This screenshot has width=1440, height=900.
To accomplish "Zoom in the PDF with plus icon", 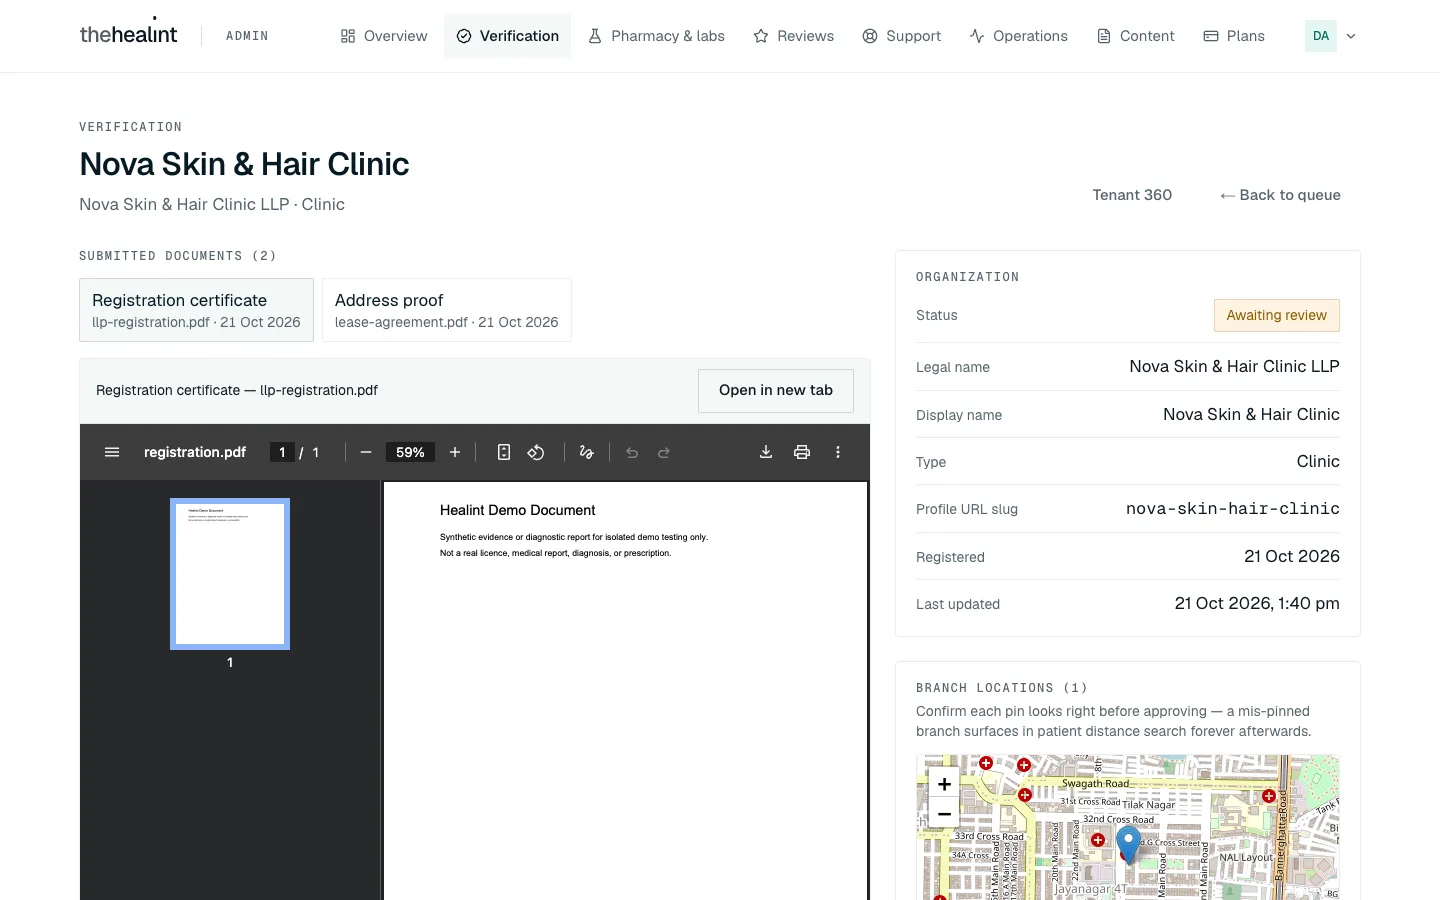I will point(455,452).
